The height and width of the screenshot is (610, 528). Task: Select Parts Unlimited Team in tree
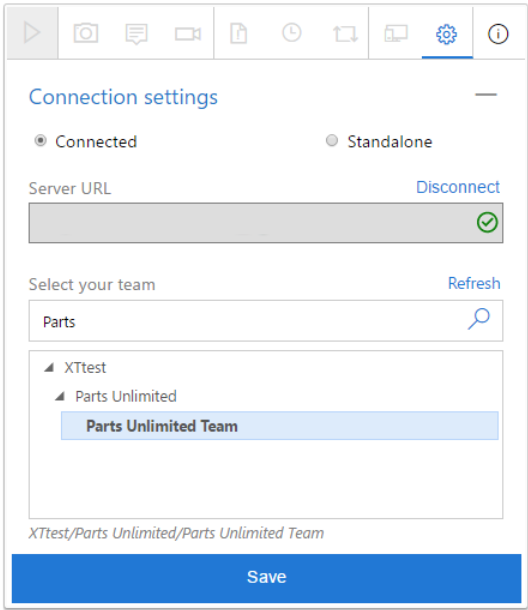click(279, 426)
